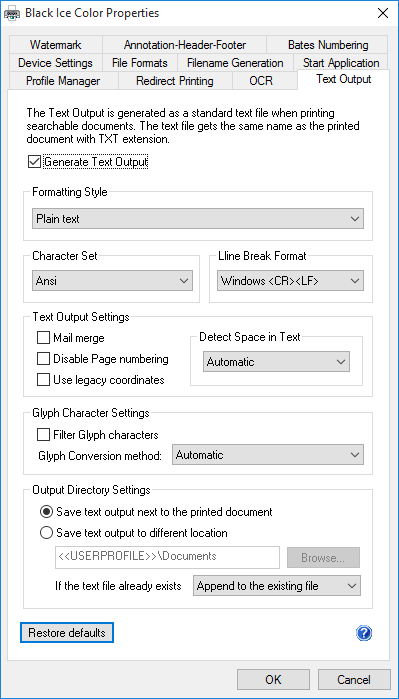The height and width of the screenshot is (699, 399).
Task: Click the output directory path field
Action: [x=168, y=557]
